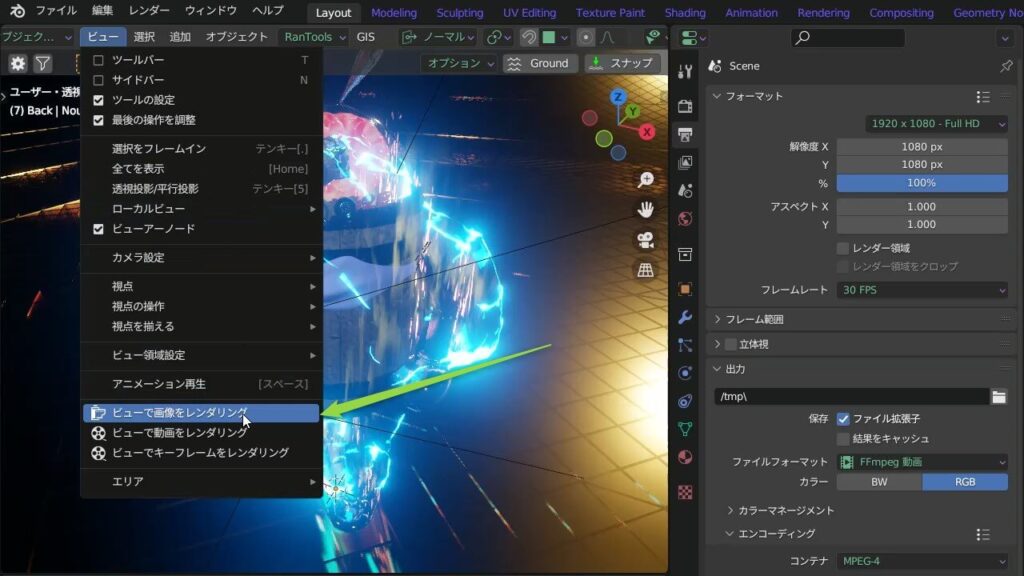Screen dimensions: 1024x576
Task: Toggle proportional editing circle icon in header
Action: point(586,37)
